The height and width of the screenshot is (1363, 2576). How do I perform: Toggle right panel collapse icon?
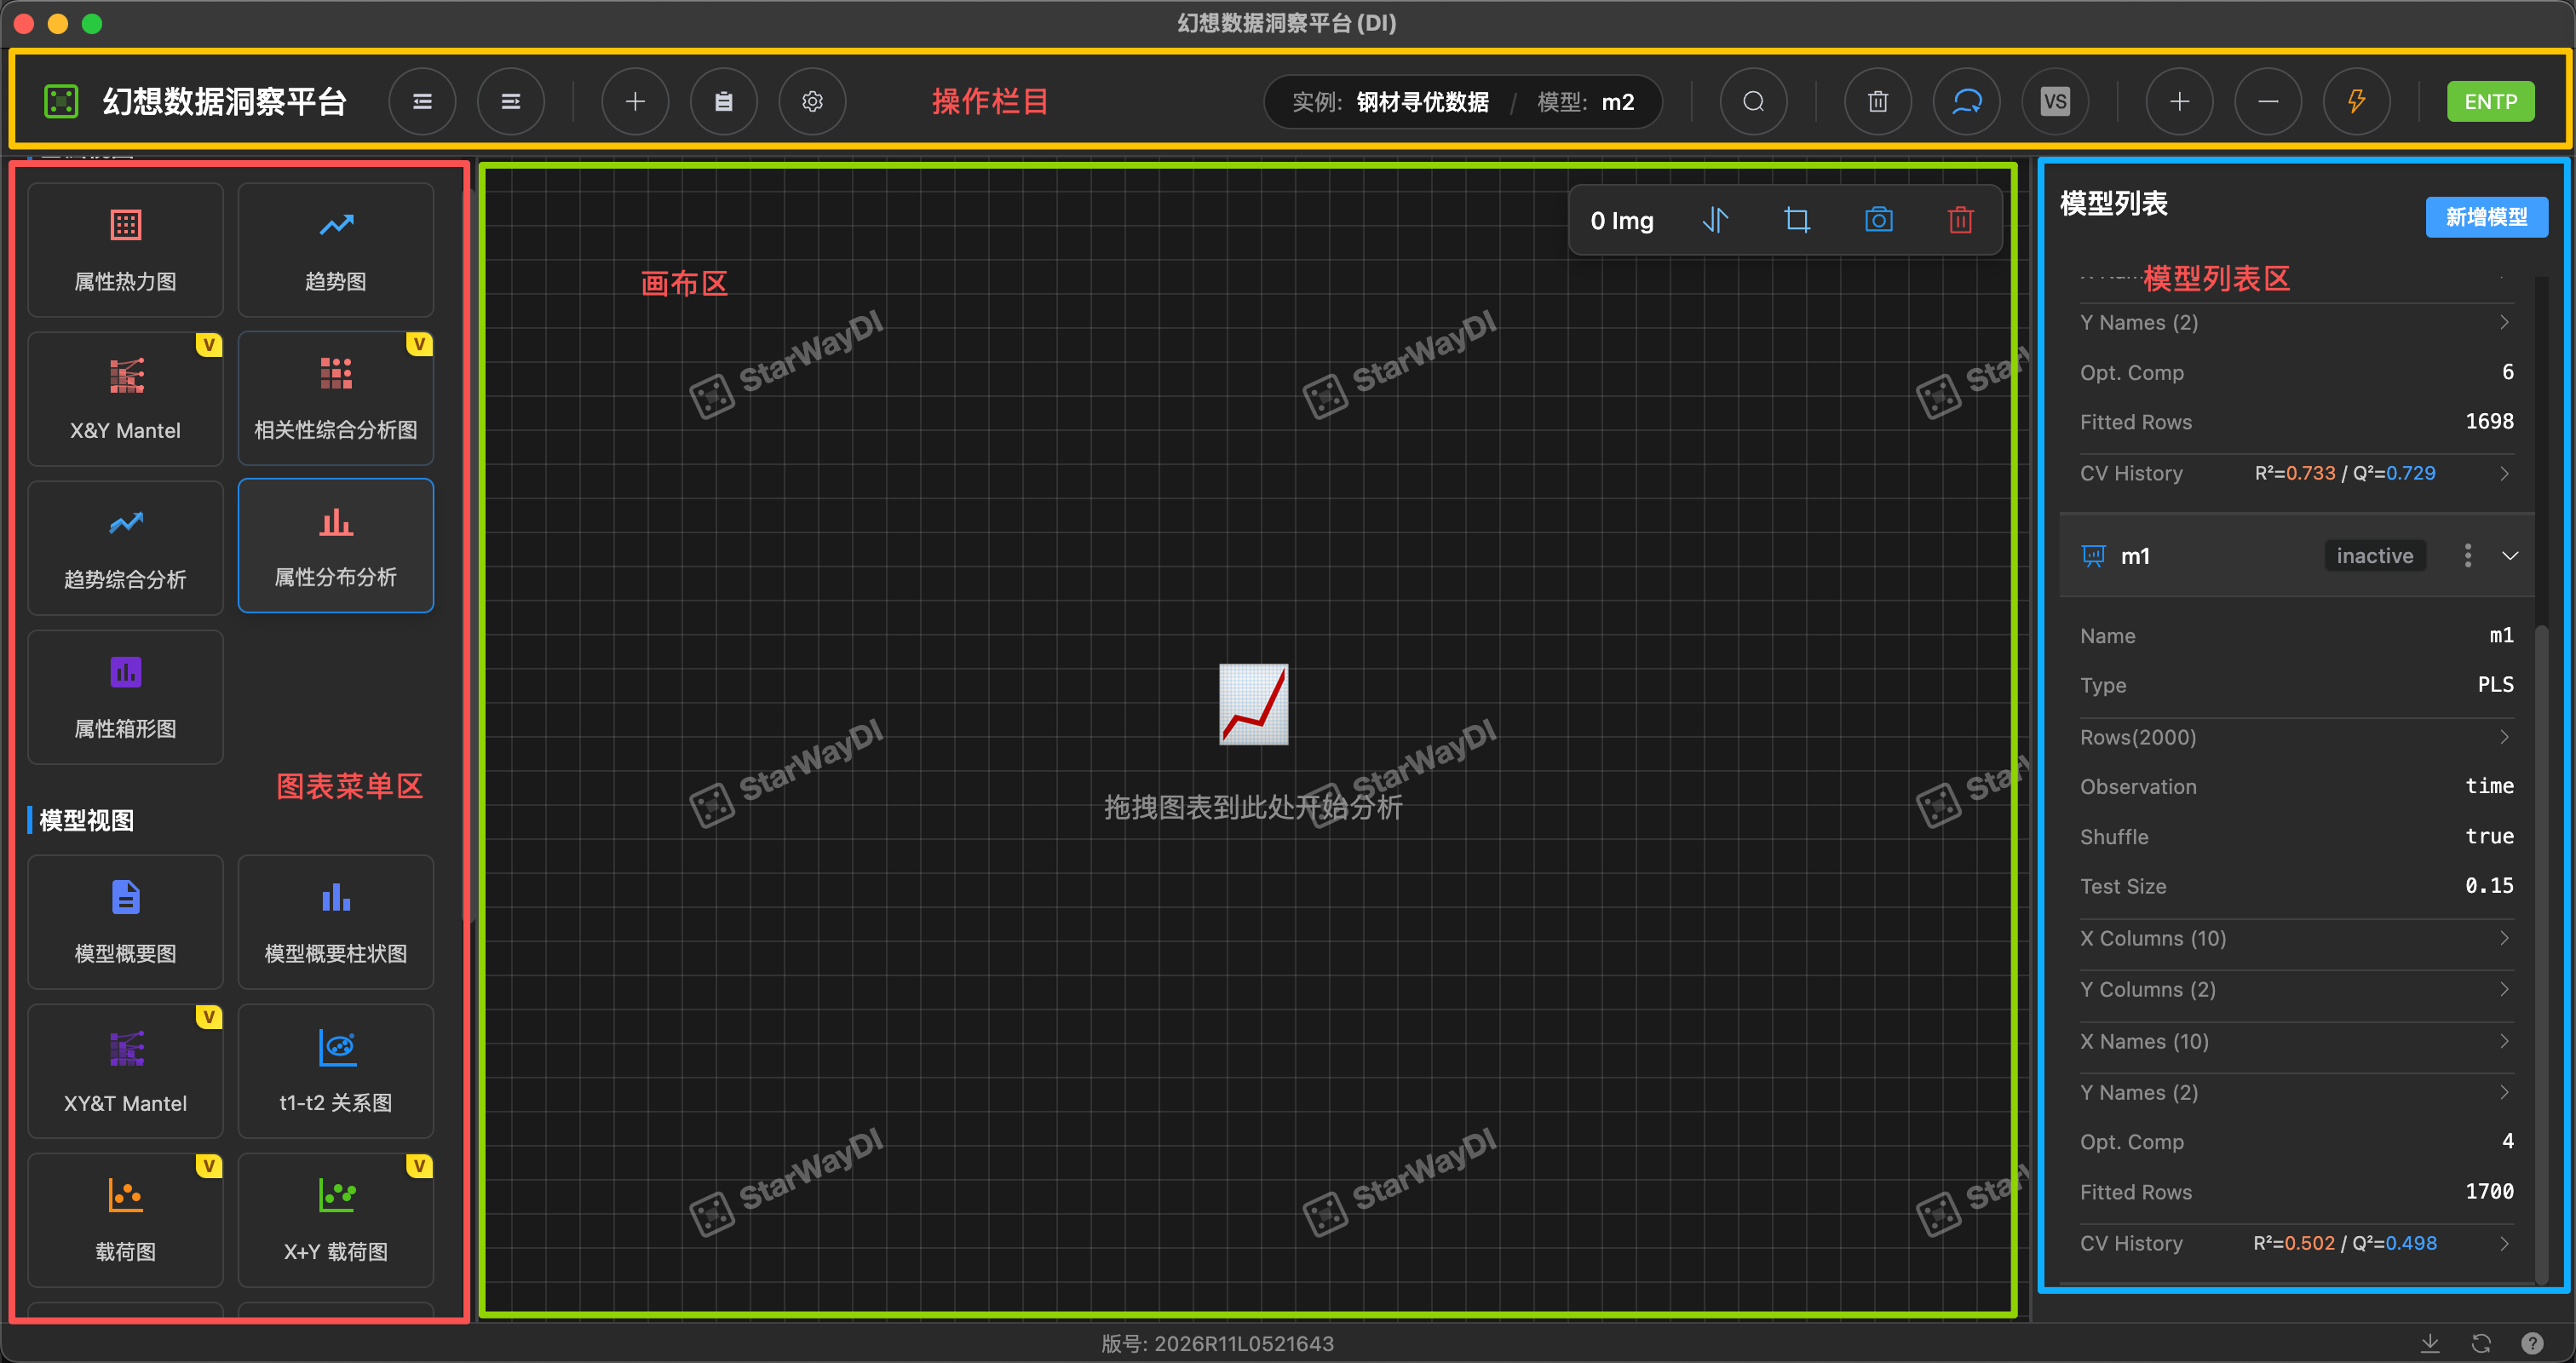[x=510, y=101]
